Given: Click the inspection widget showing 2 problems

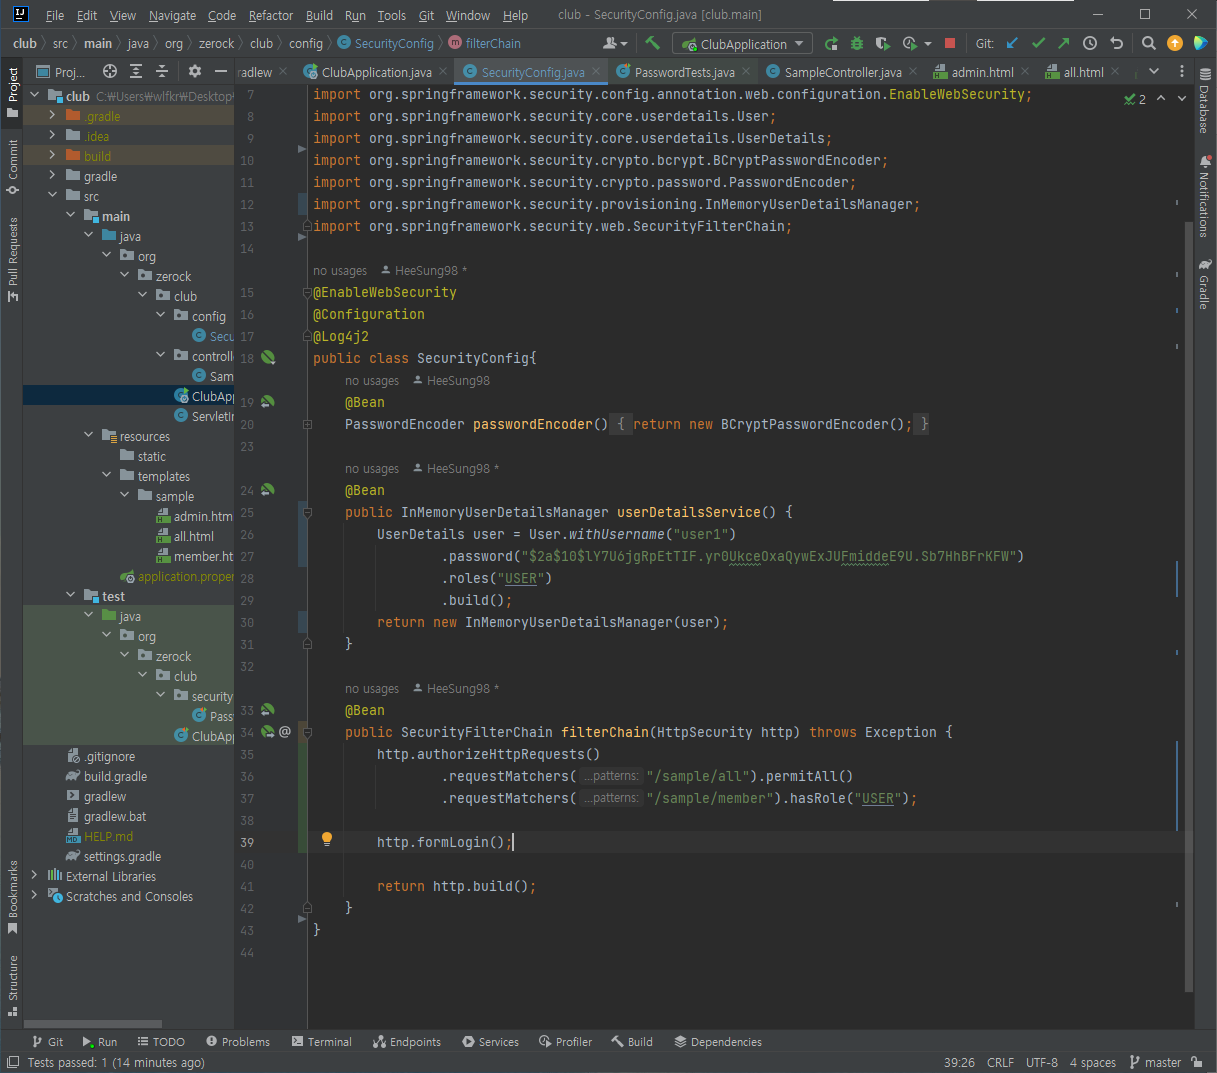Looking at the screenshot, I should (x=1135, y=99).
